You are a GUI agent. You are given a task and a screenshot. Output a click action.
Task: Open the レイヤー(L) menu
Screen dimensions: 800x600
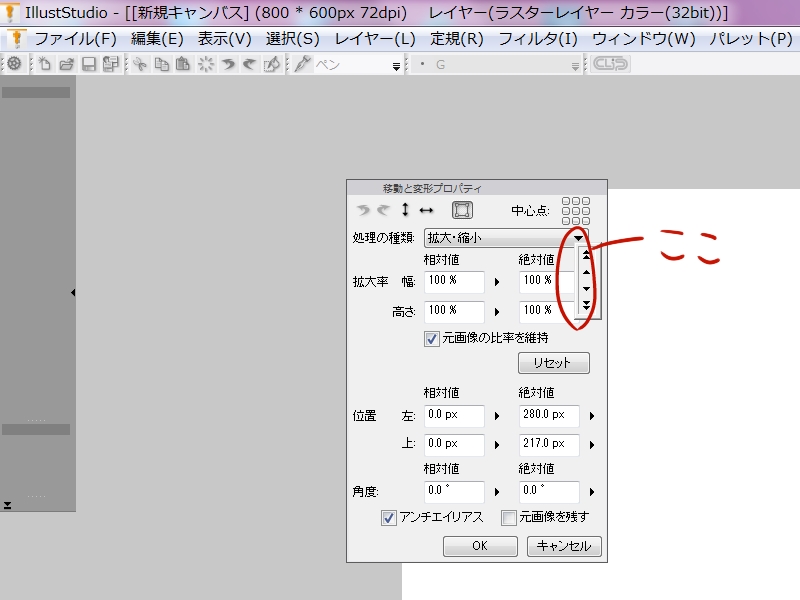tap(375, 39)
